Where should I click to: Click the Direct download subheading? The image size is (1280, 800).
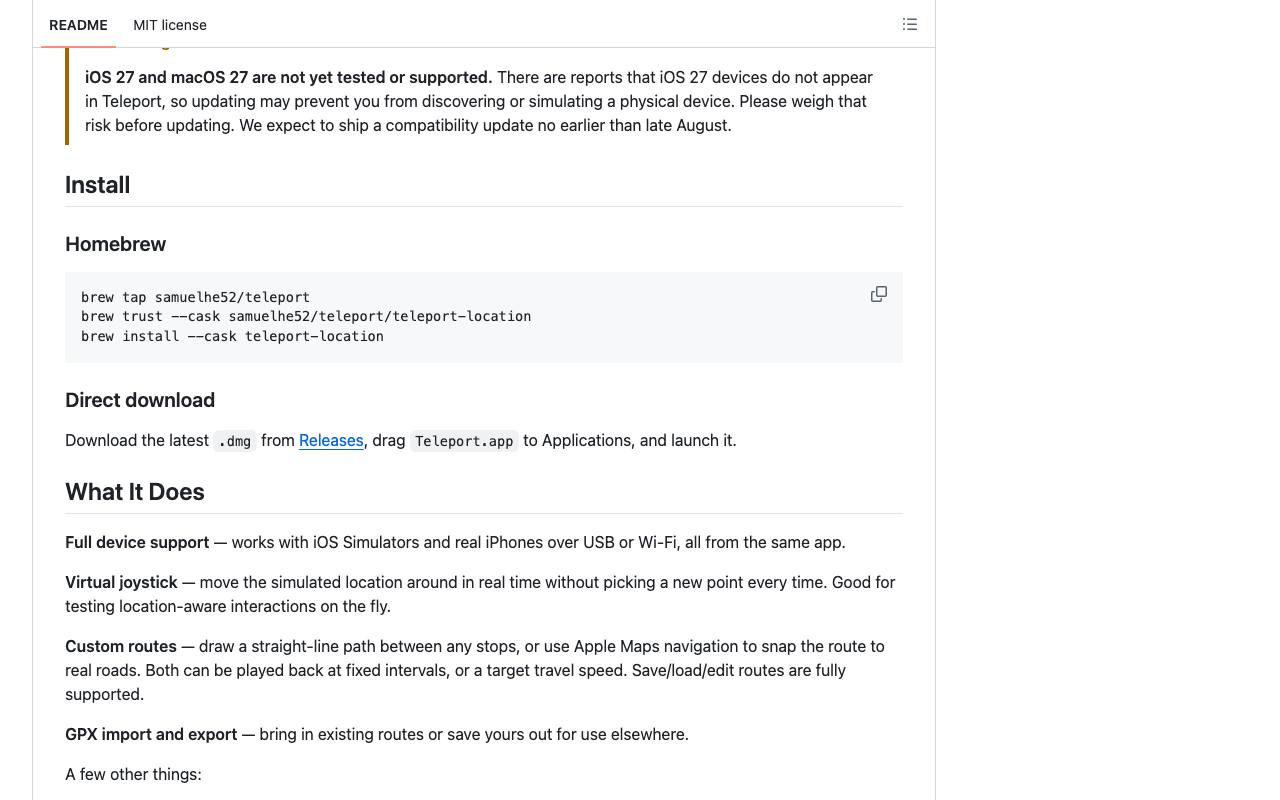140,400
